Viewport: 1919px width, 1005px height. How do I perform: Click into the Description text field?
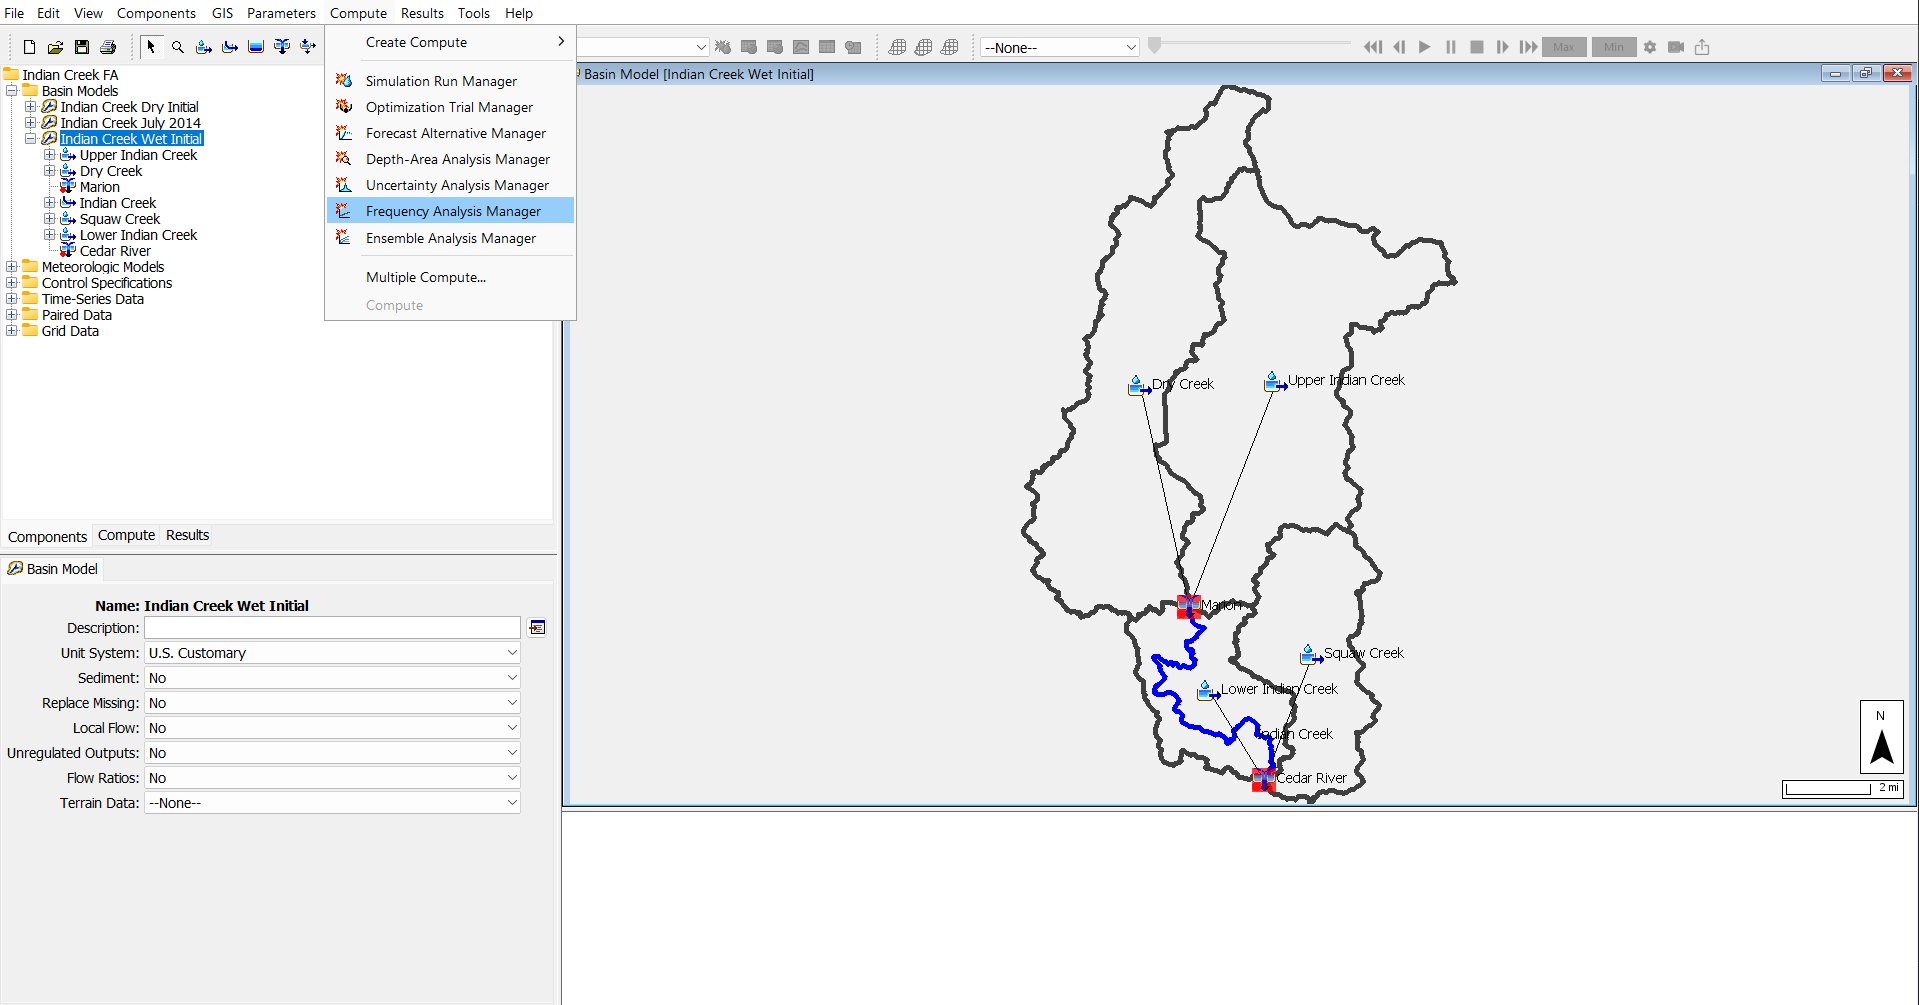332,628
